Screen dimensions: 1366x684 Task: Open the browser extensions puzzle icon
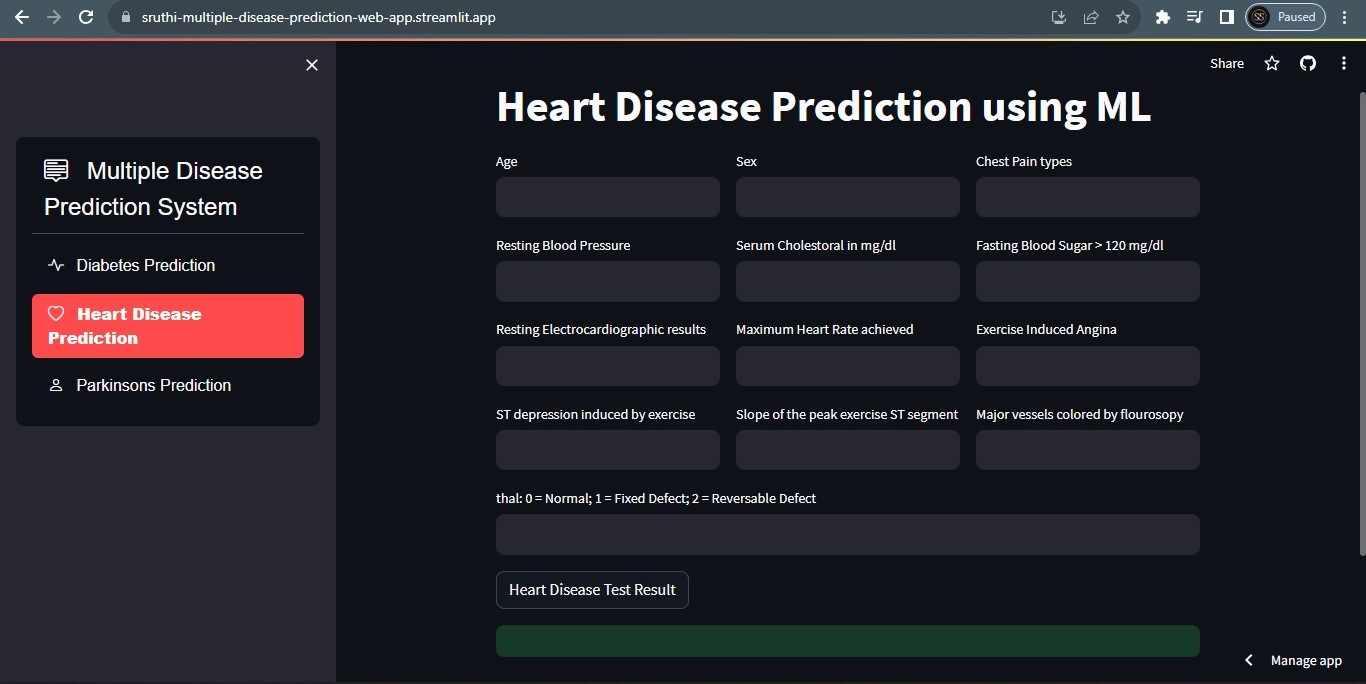pos(1162,17)
